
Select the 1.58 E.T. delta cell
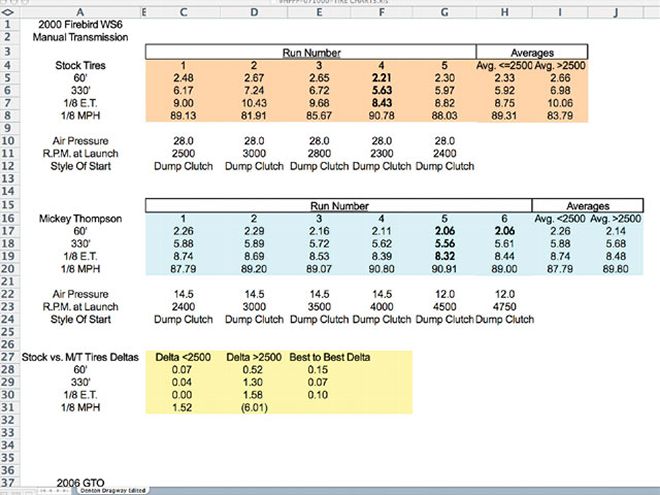[x=253, y=395]
